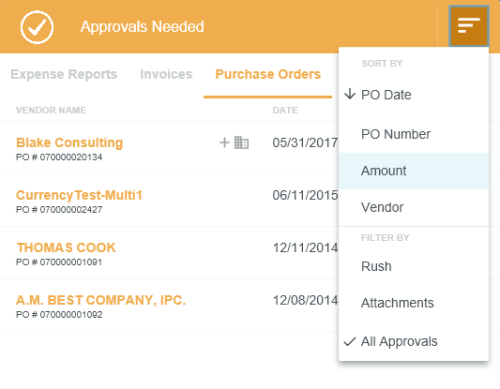Filter by Rush
500x389 pixels.
pos(414,266)
